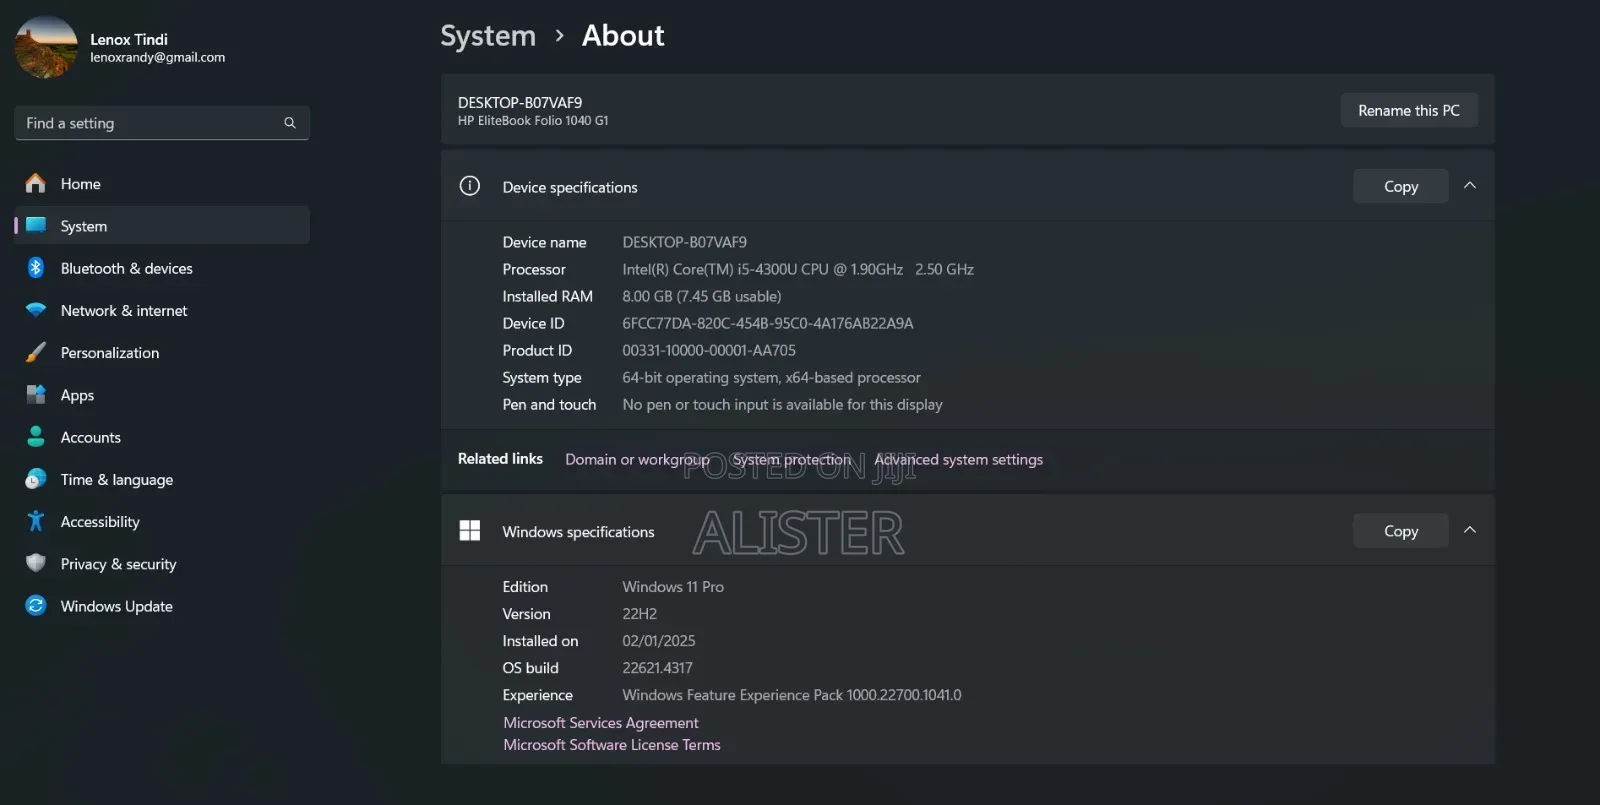1600x805 pixels.
Task: Select Time & language in sidebar
Action: (162, 479)
